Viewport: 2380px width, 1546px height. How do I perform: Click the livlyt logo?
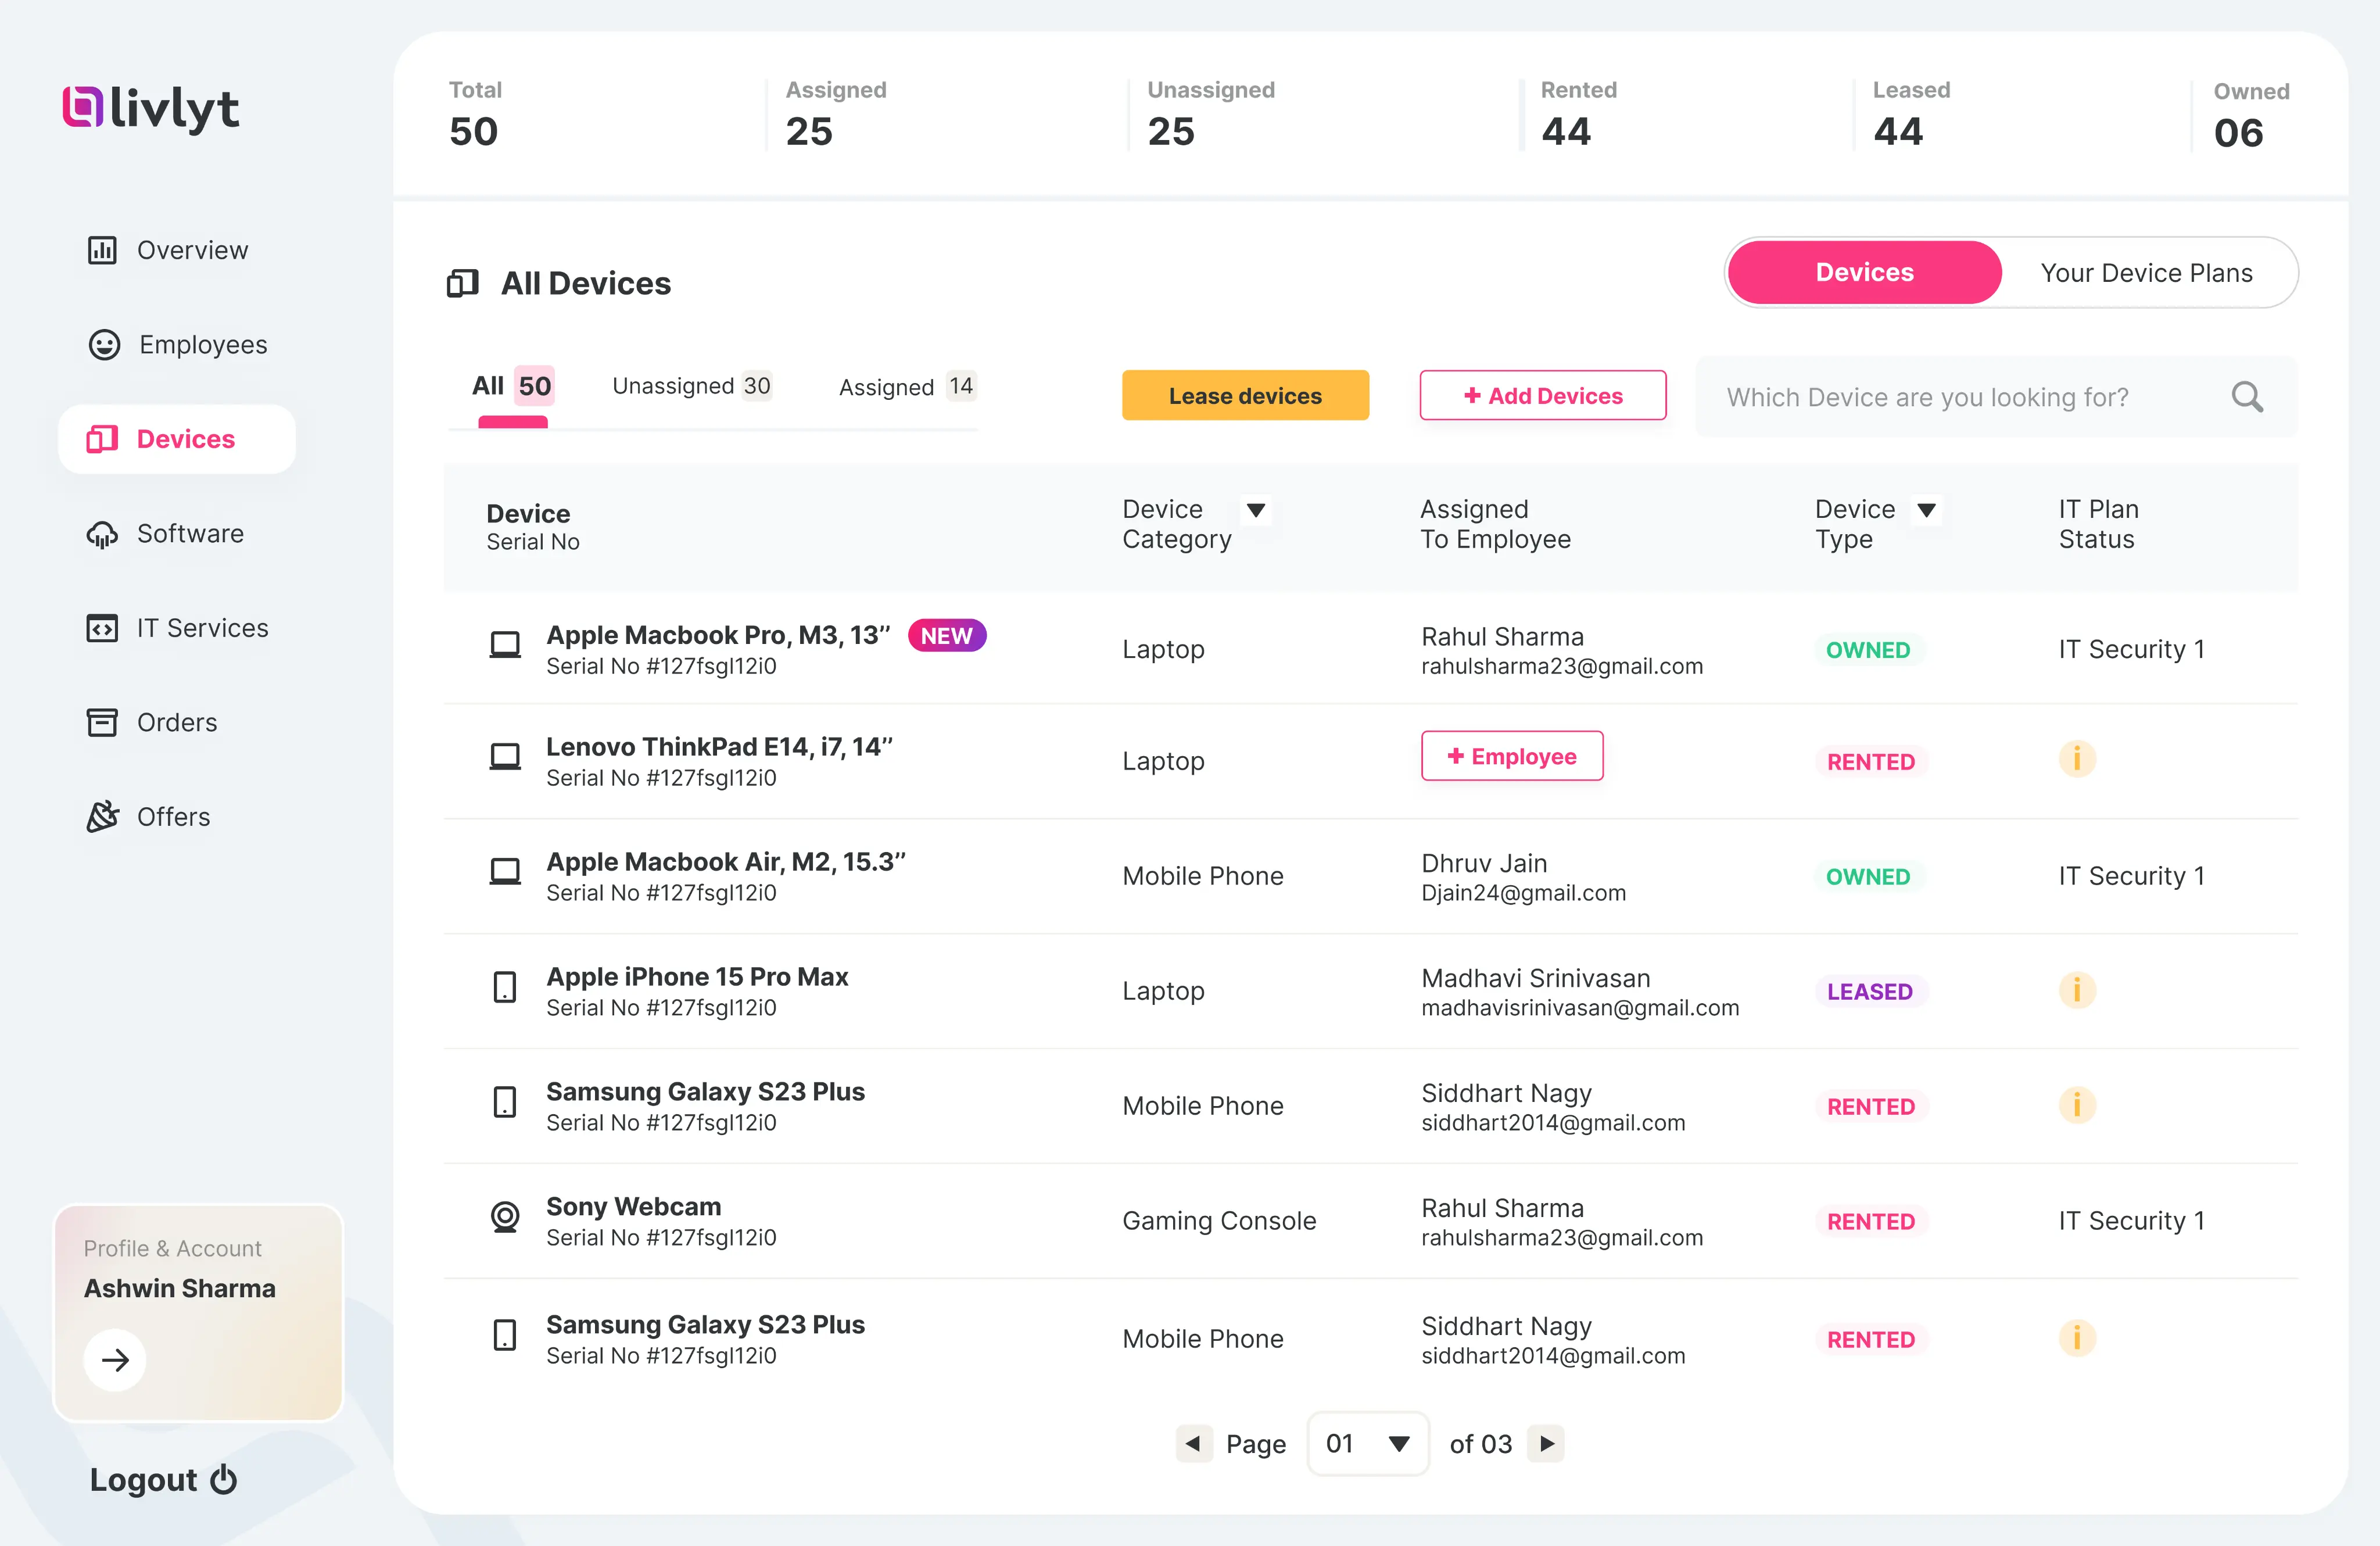(150, 108)
